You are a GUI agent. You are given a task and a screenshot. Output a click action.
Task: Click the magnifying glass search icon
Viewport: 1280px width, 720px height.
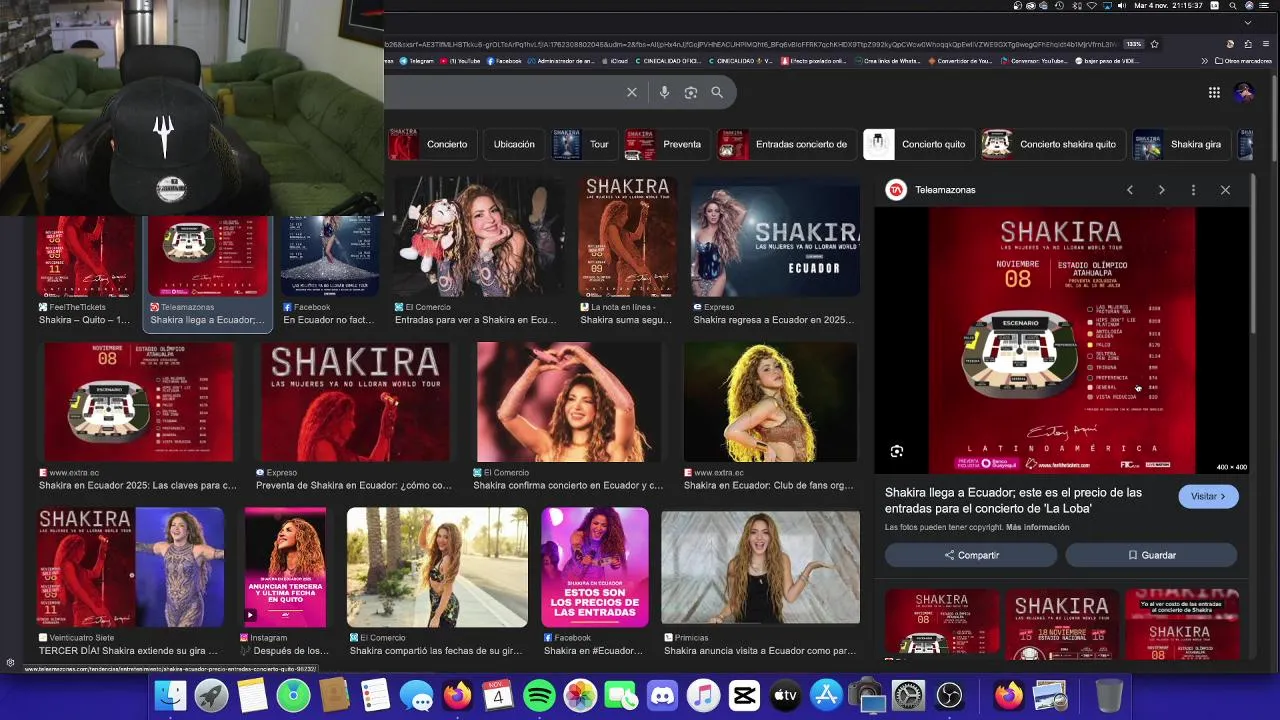click(x=717, y=92)
